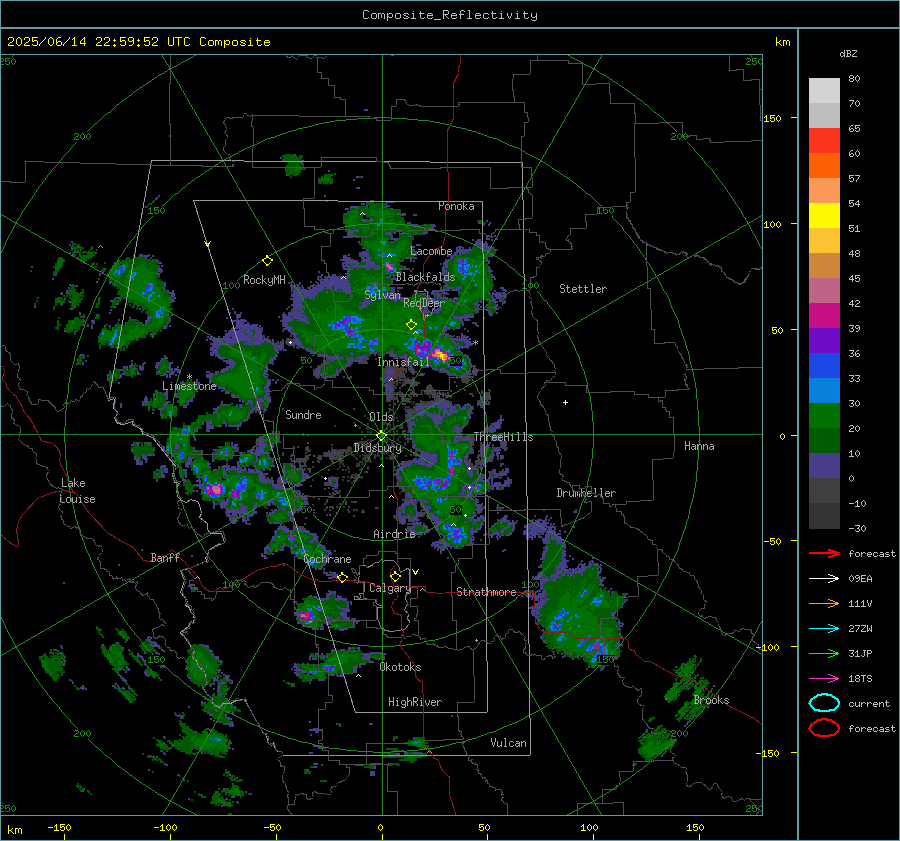Click the red forecast arrow in the legend
Screen dimensions: 900x841
[x=824, y=553]
